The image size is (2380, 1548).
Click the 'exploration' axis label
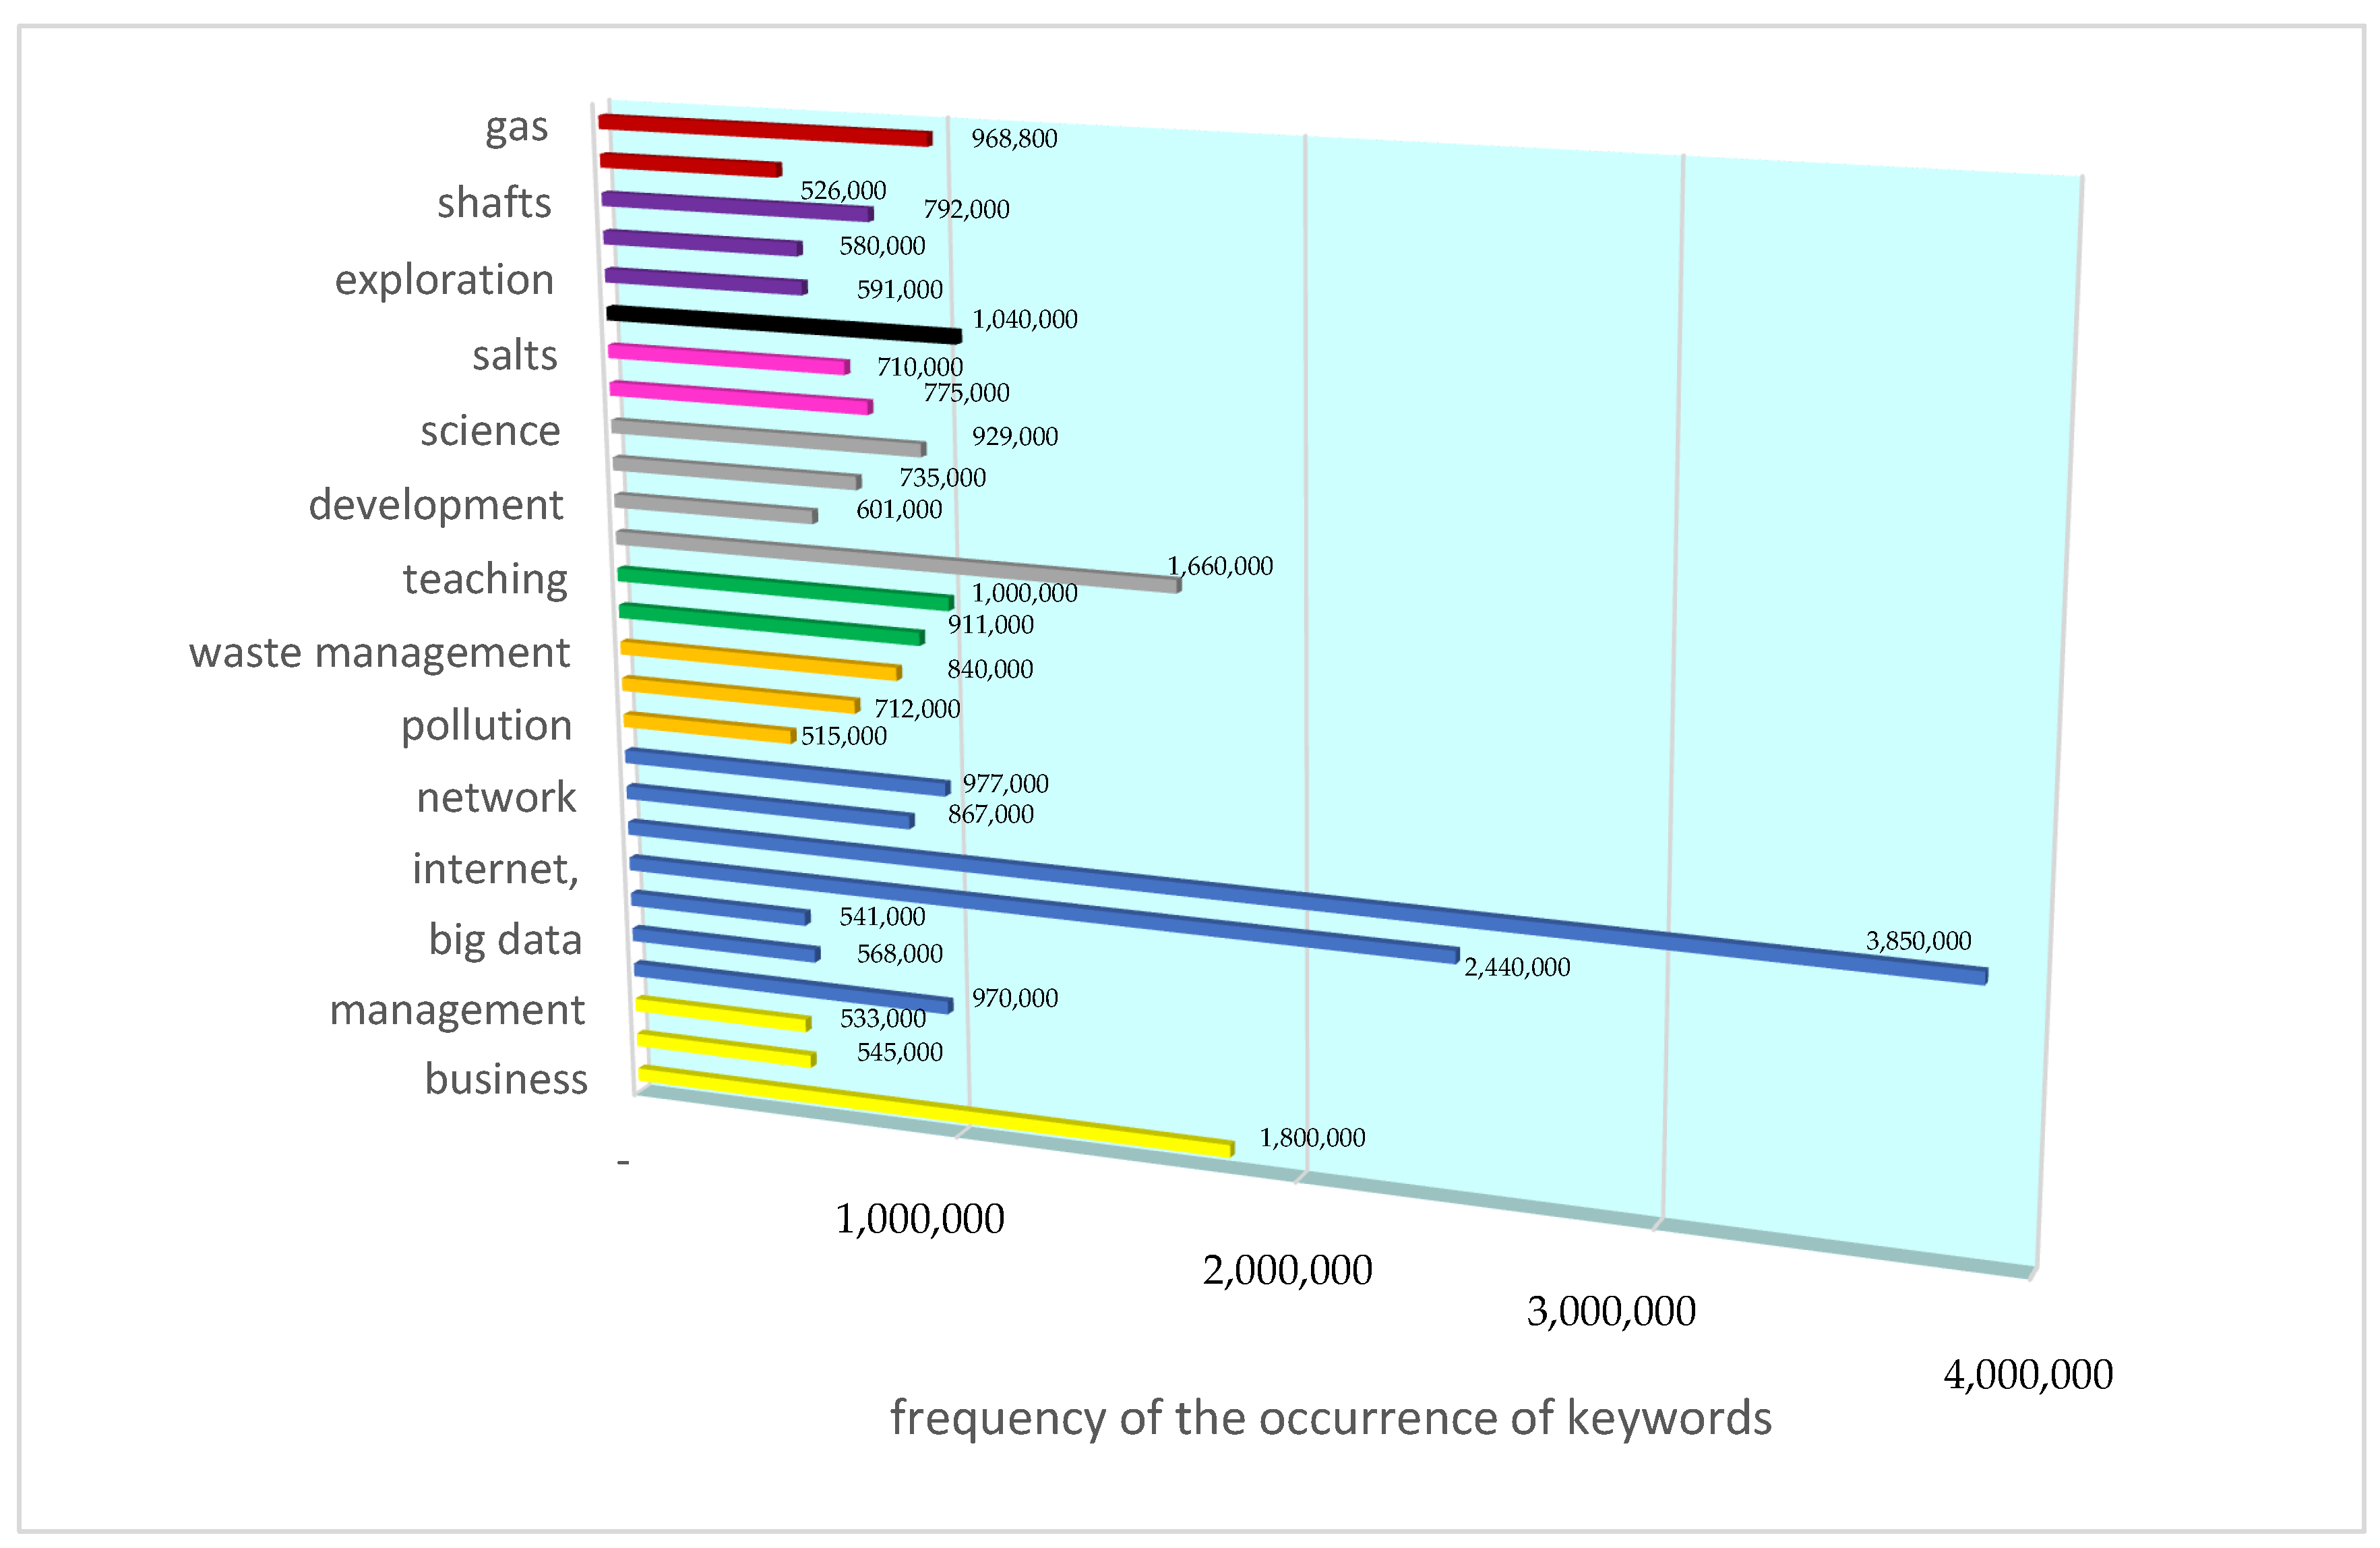pos(444,280)
